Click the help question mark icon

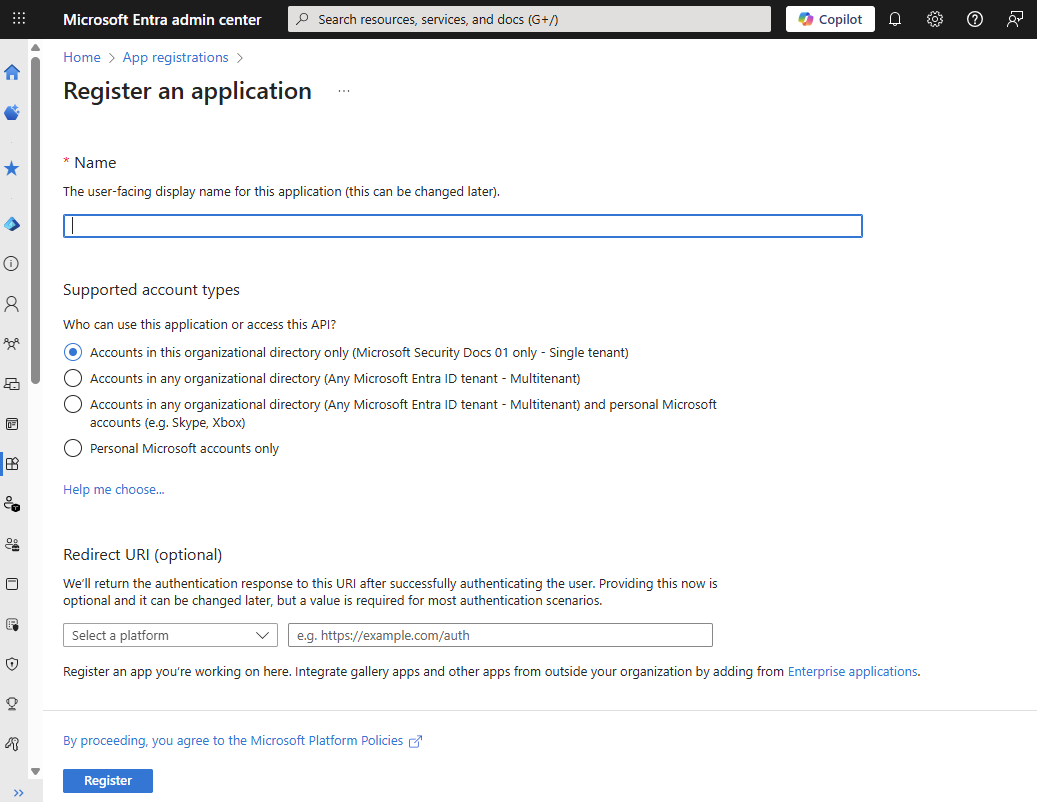point(974,18)
